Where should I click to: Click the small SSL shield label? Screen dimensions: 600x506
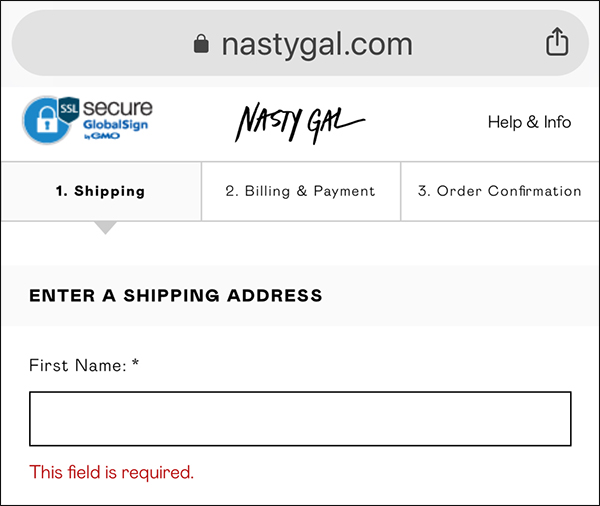(69, 107)
